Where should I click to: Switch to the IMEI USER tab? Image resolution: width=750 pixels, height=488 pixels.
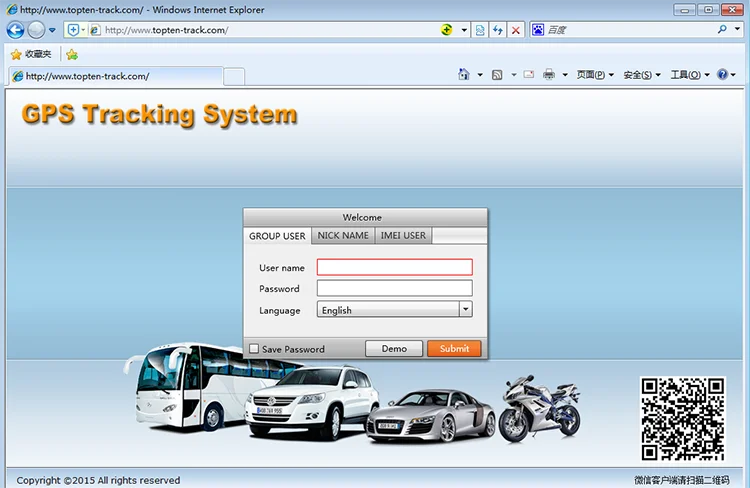403,236
